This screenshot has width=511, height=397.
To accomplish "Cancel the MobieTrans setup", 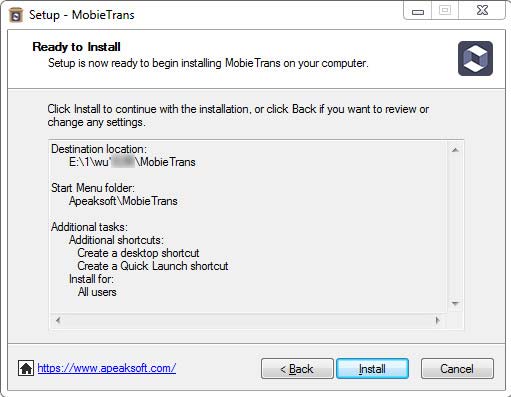I will point(457,369).
